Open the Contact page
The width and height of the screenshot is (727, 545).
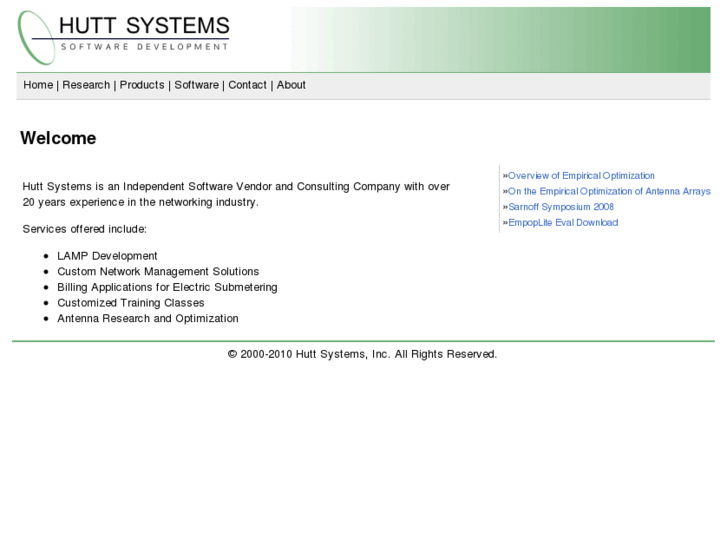click(x=247, y=85)
